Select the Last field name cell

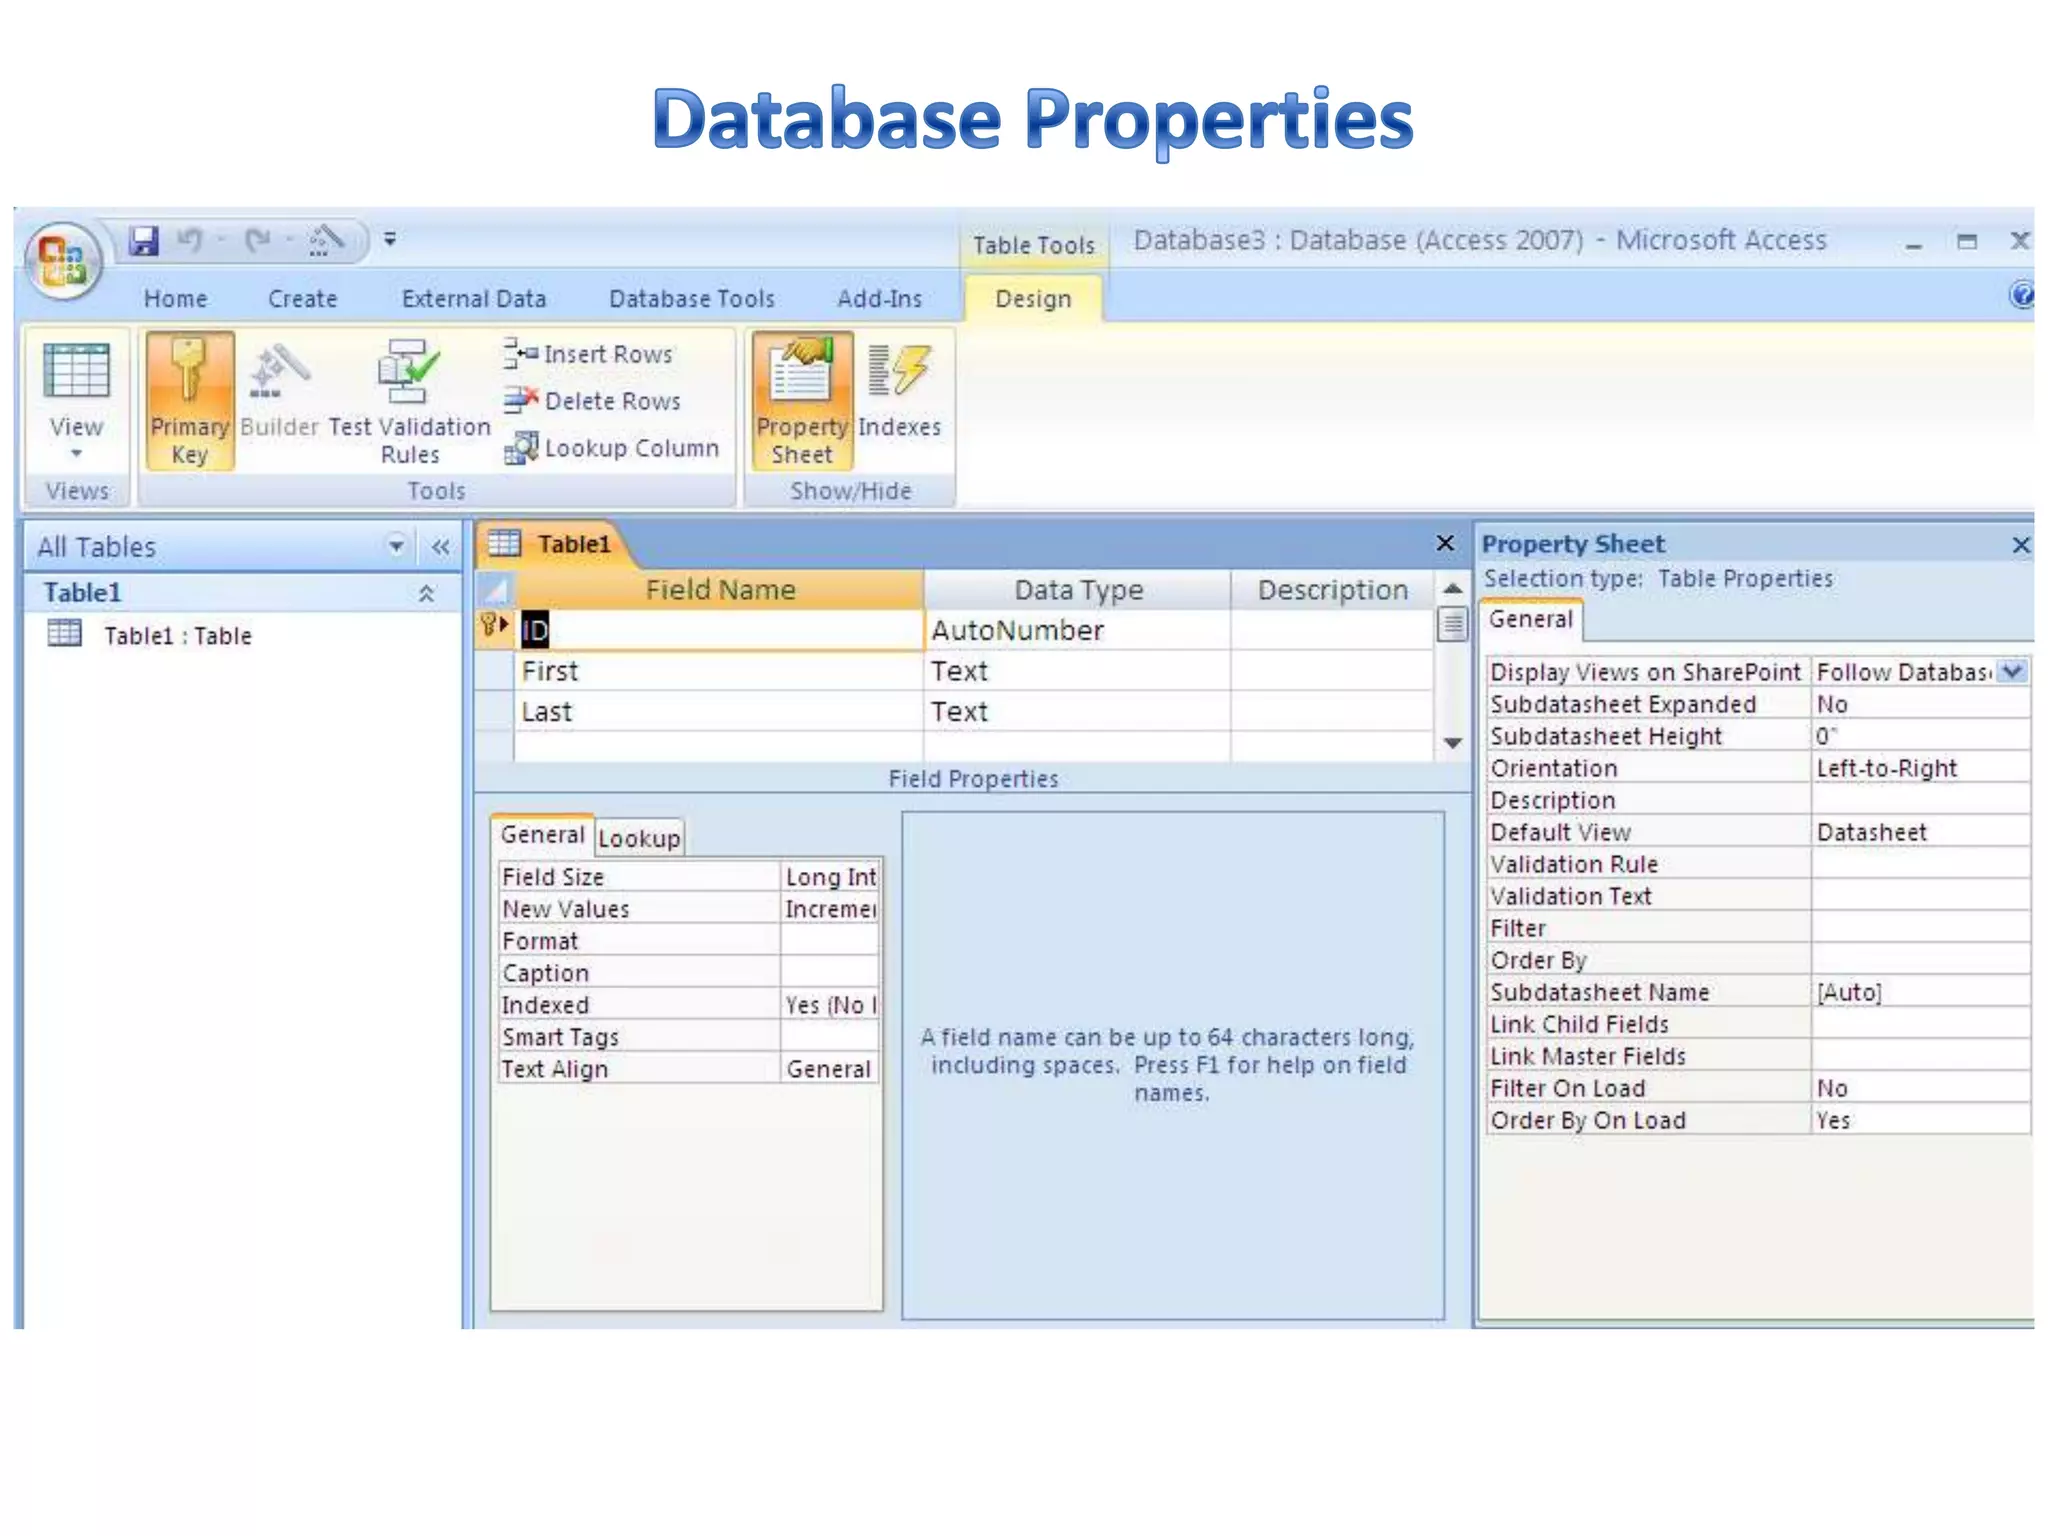pos(719,712)
